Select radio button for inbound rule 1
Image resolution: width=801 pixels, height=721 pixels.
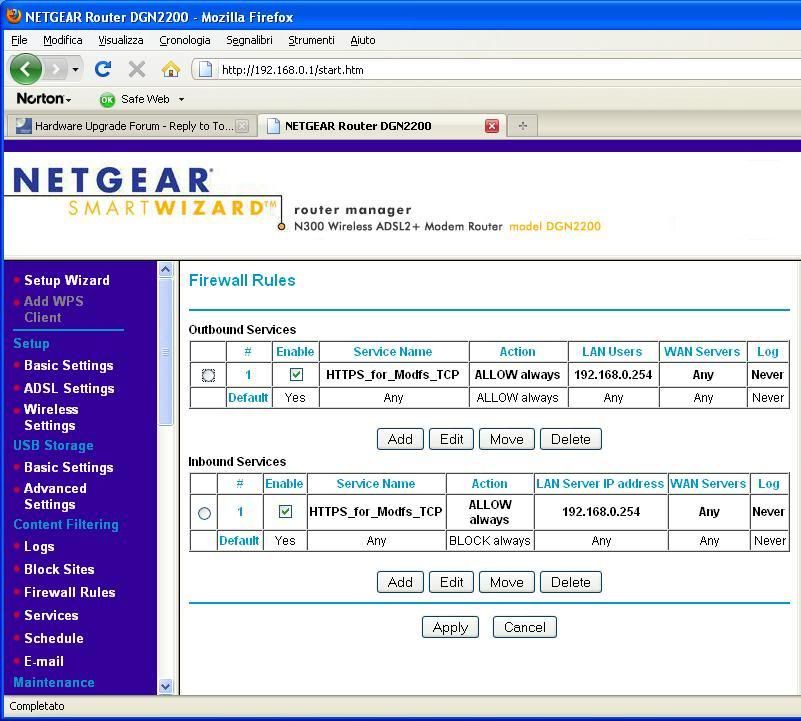pos(204,513)
